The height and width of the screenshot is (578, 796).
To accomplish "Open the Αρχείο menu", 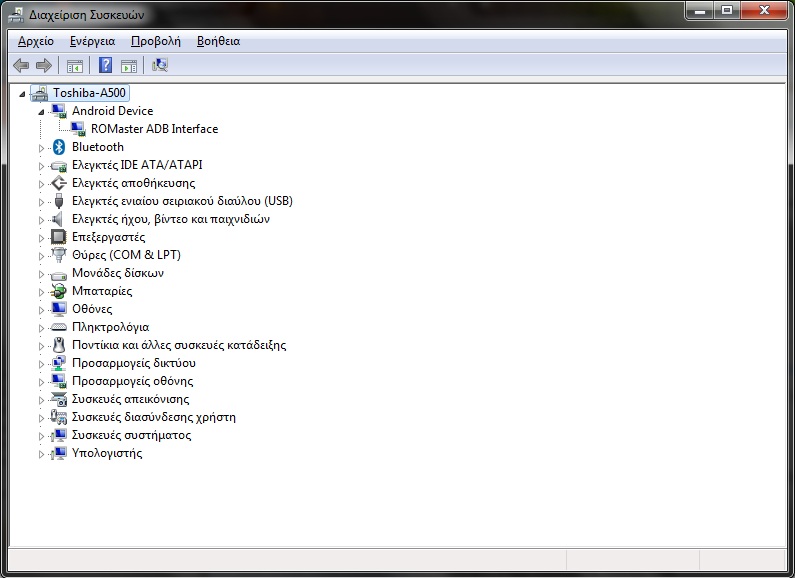I will click(35, 41).
